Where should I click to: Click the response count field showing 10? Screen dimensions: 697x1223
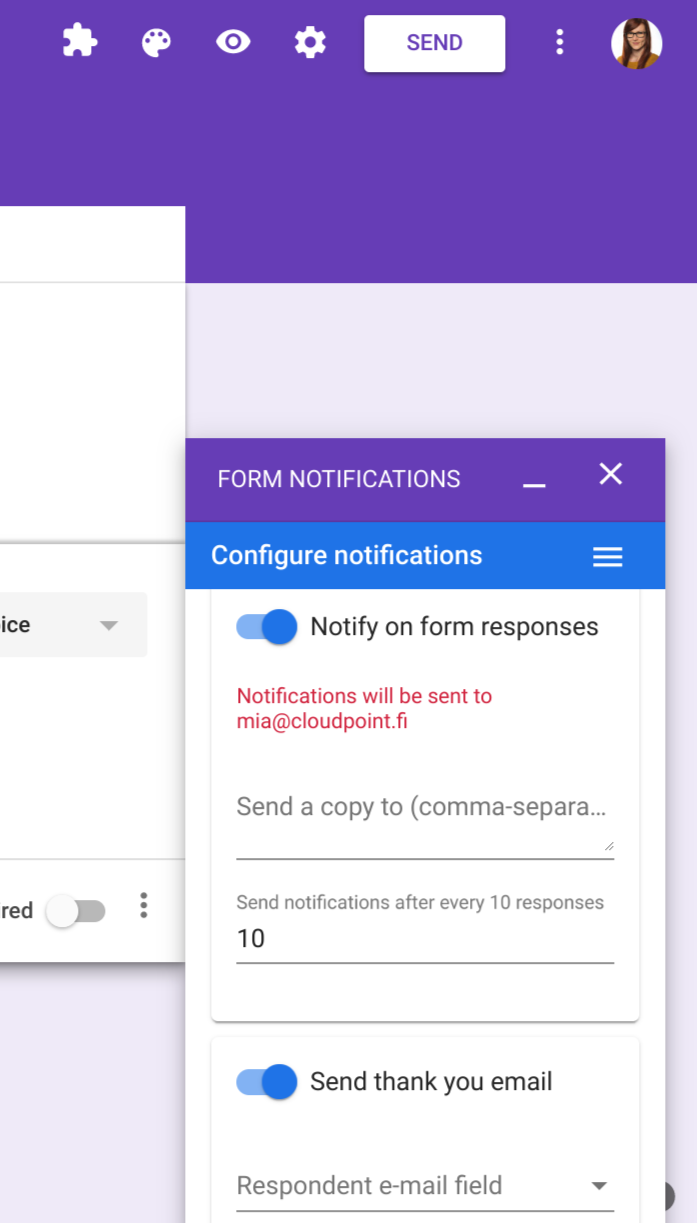(x=425, y=939)
